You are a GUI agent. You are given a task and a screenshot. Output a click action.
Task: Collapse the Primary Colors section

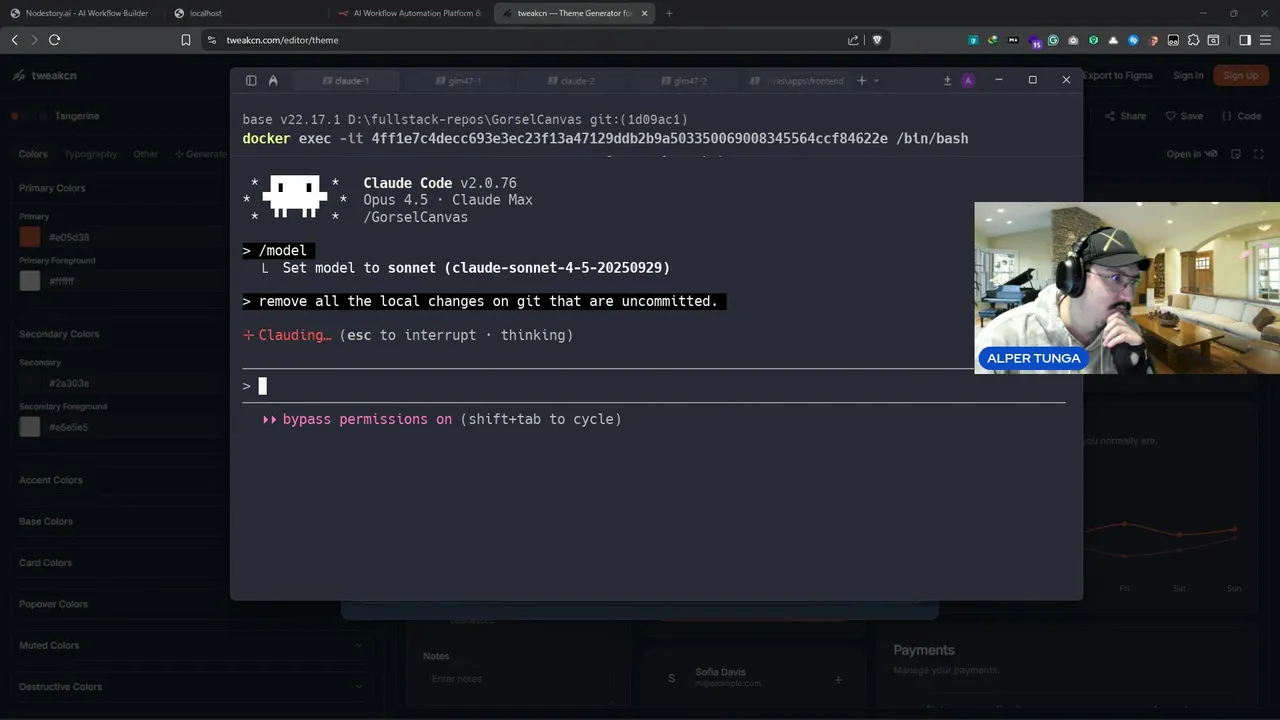[x=120, y=188]
